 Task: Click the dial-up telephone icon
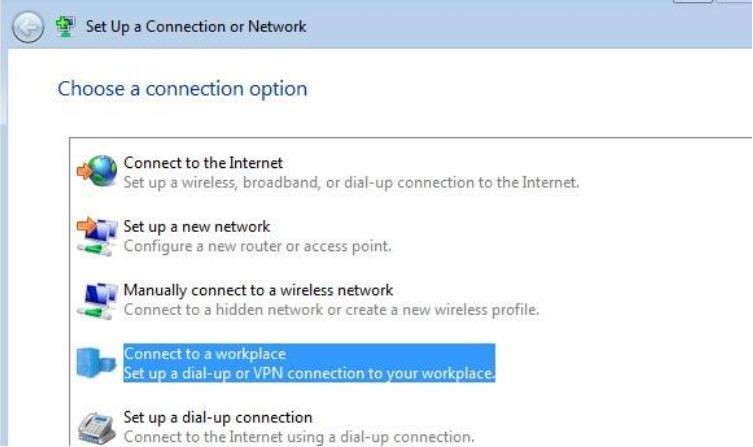[97, 426]
